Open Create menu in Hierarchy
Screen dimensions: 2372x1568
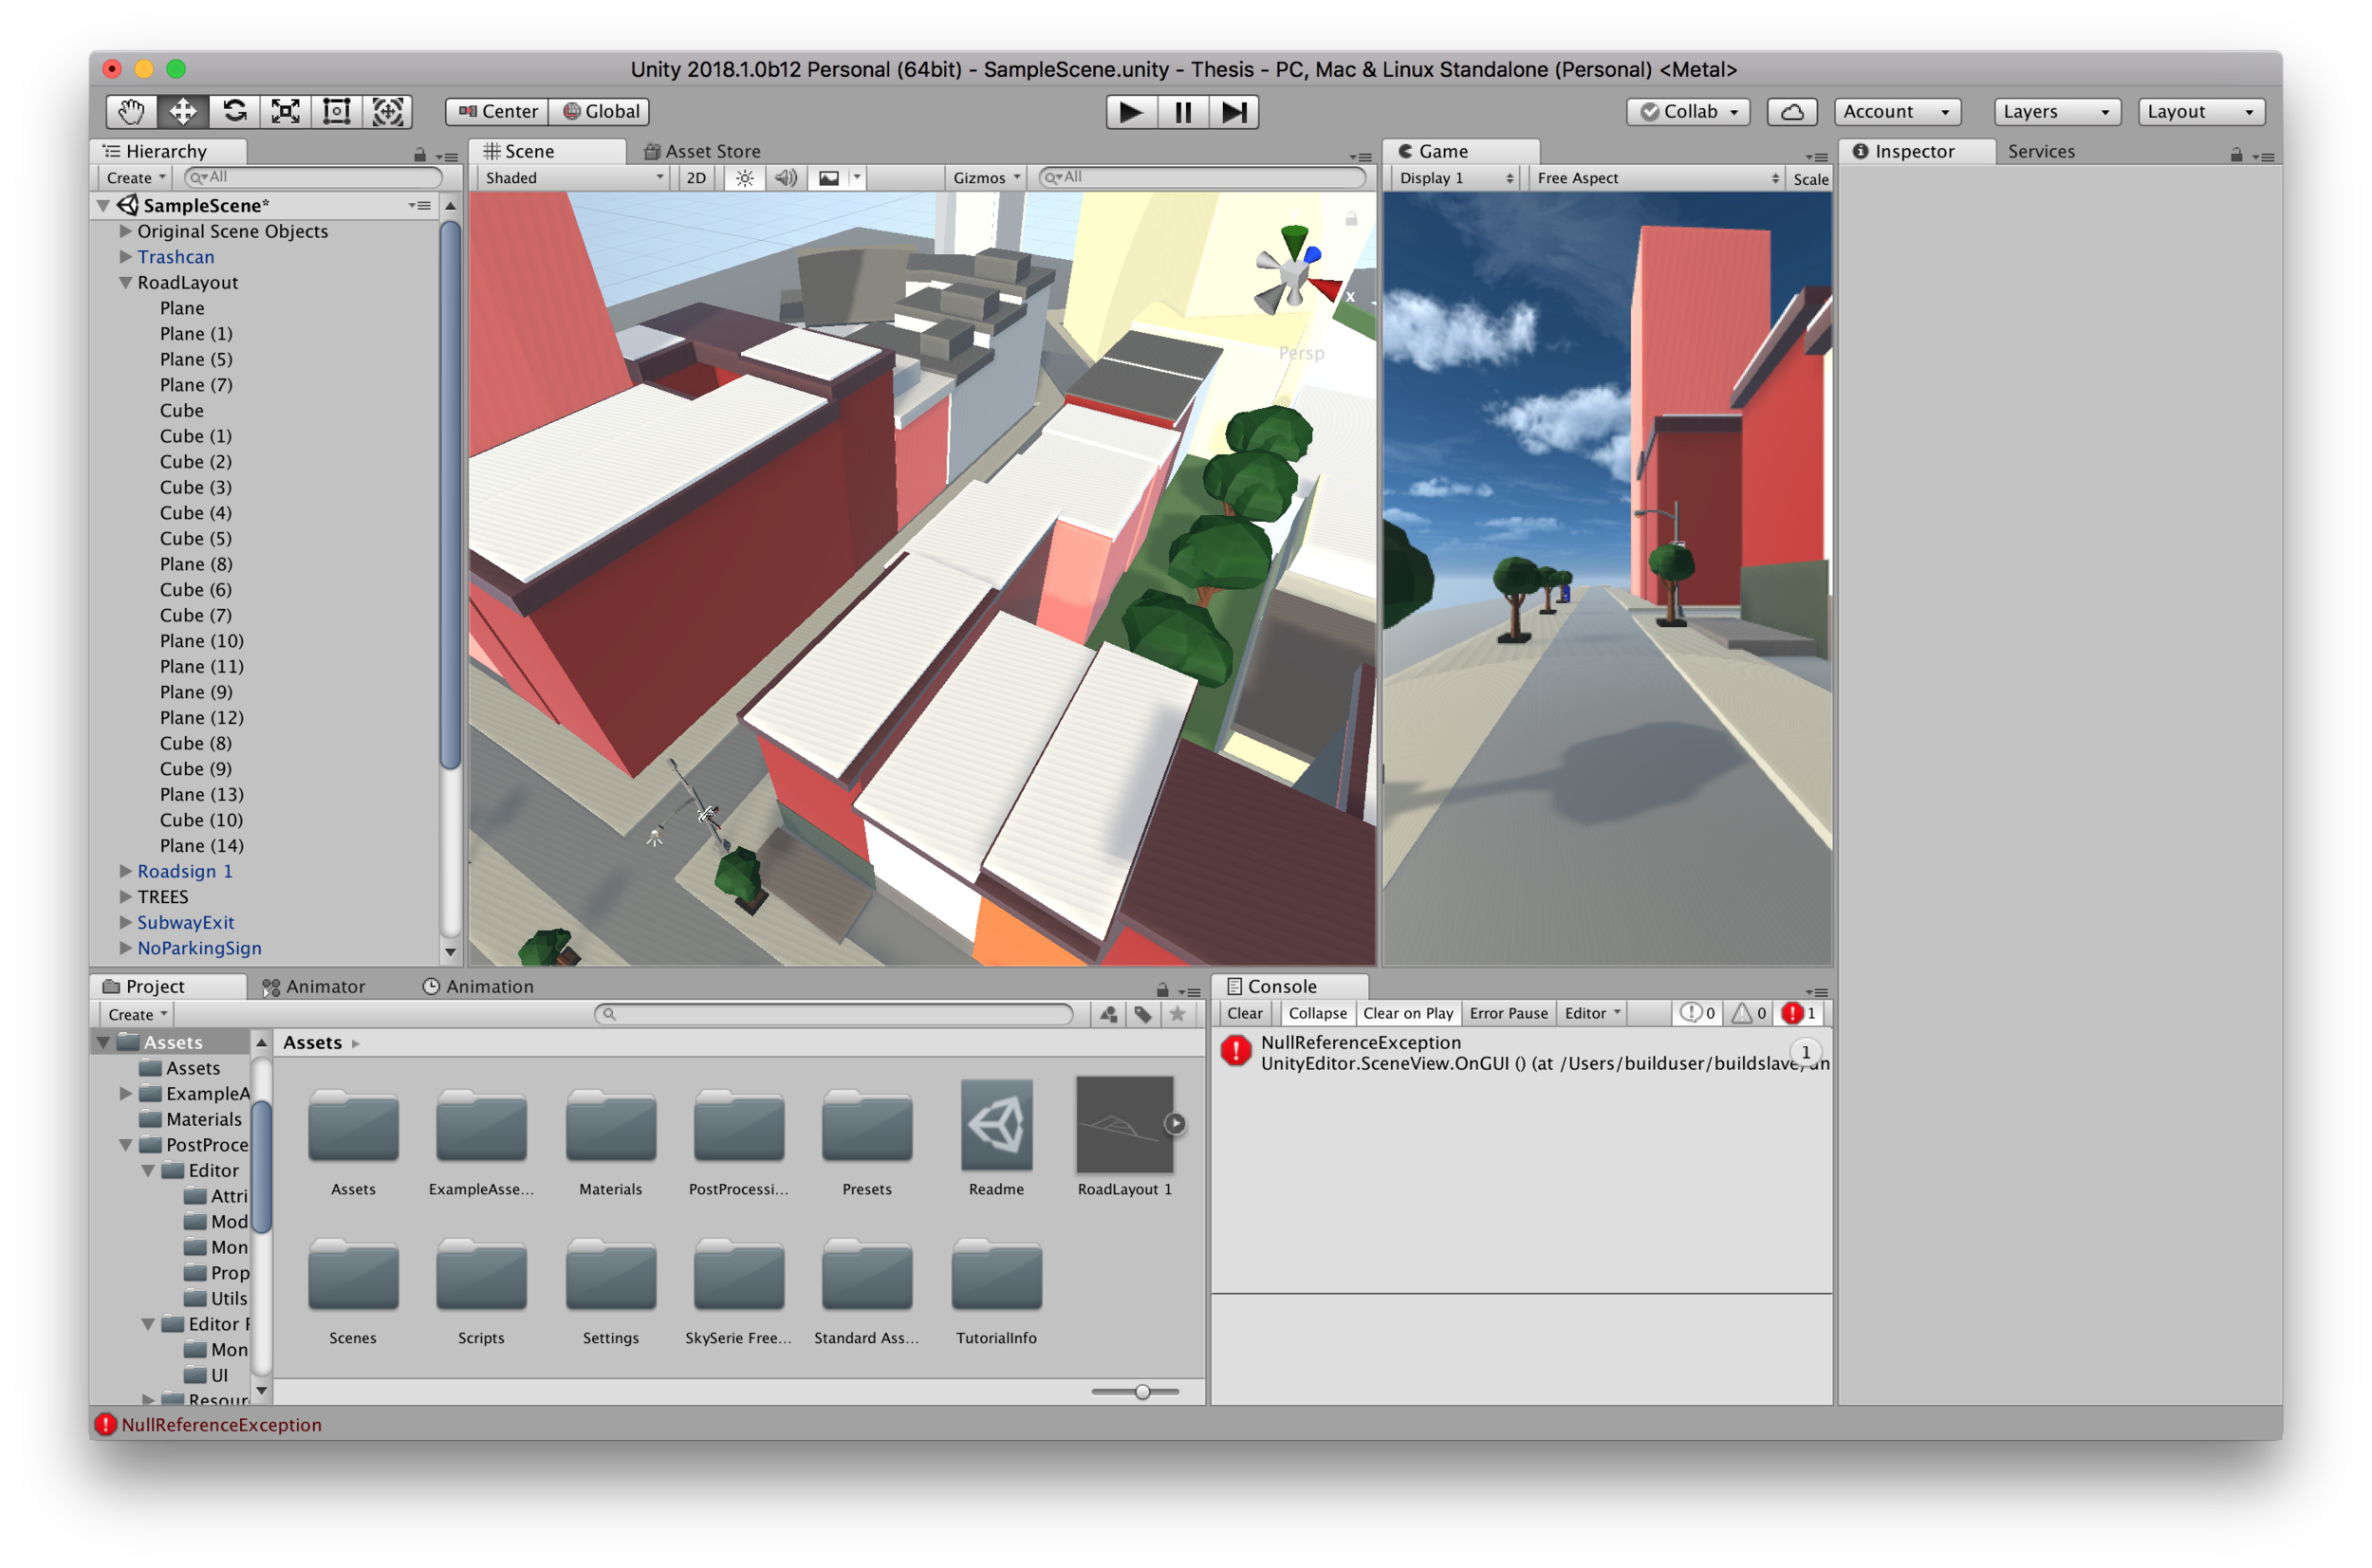pos(136,178)
